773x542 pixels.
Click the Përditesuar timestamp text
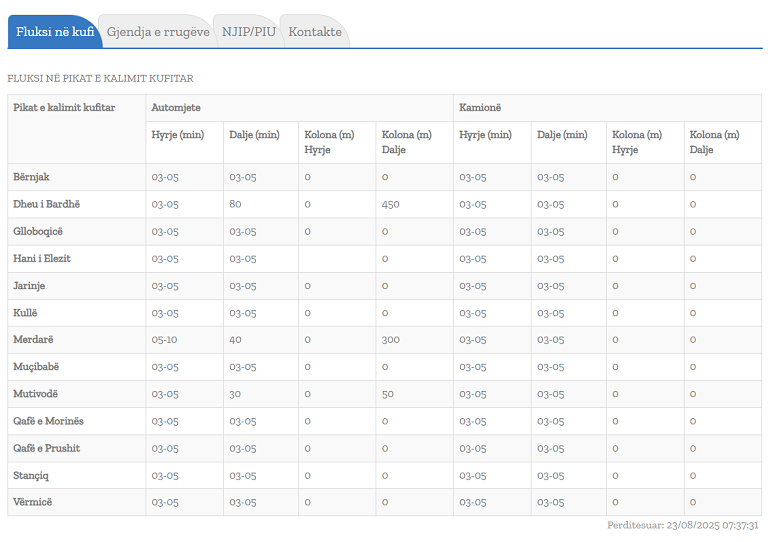682,525
